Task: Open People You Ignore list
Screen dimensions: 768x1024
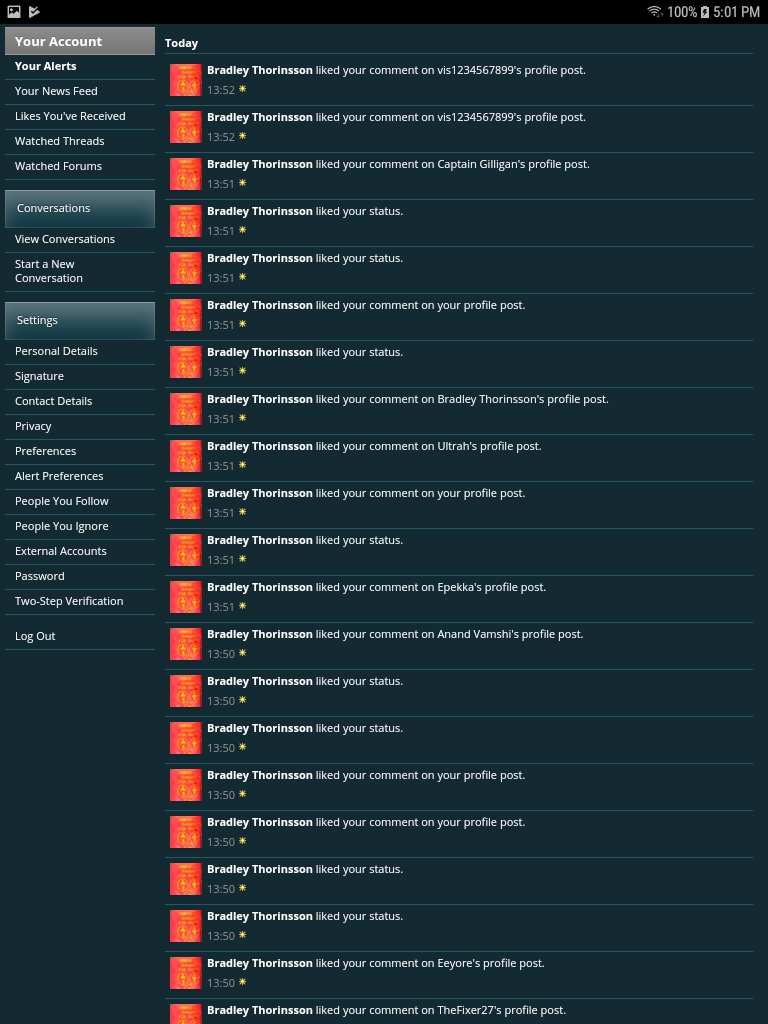Action: [x=61, y=526]
